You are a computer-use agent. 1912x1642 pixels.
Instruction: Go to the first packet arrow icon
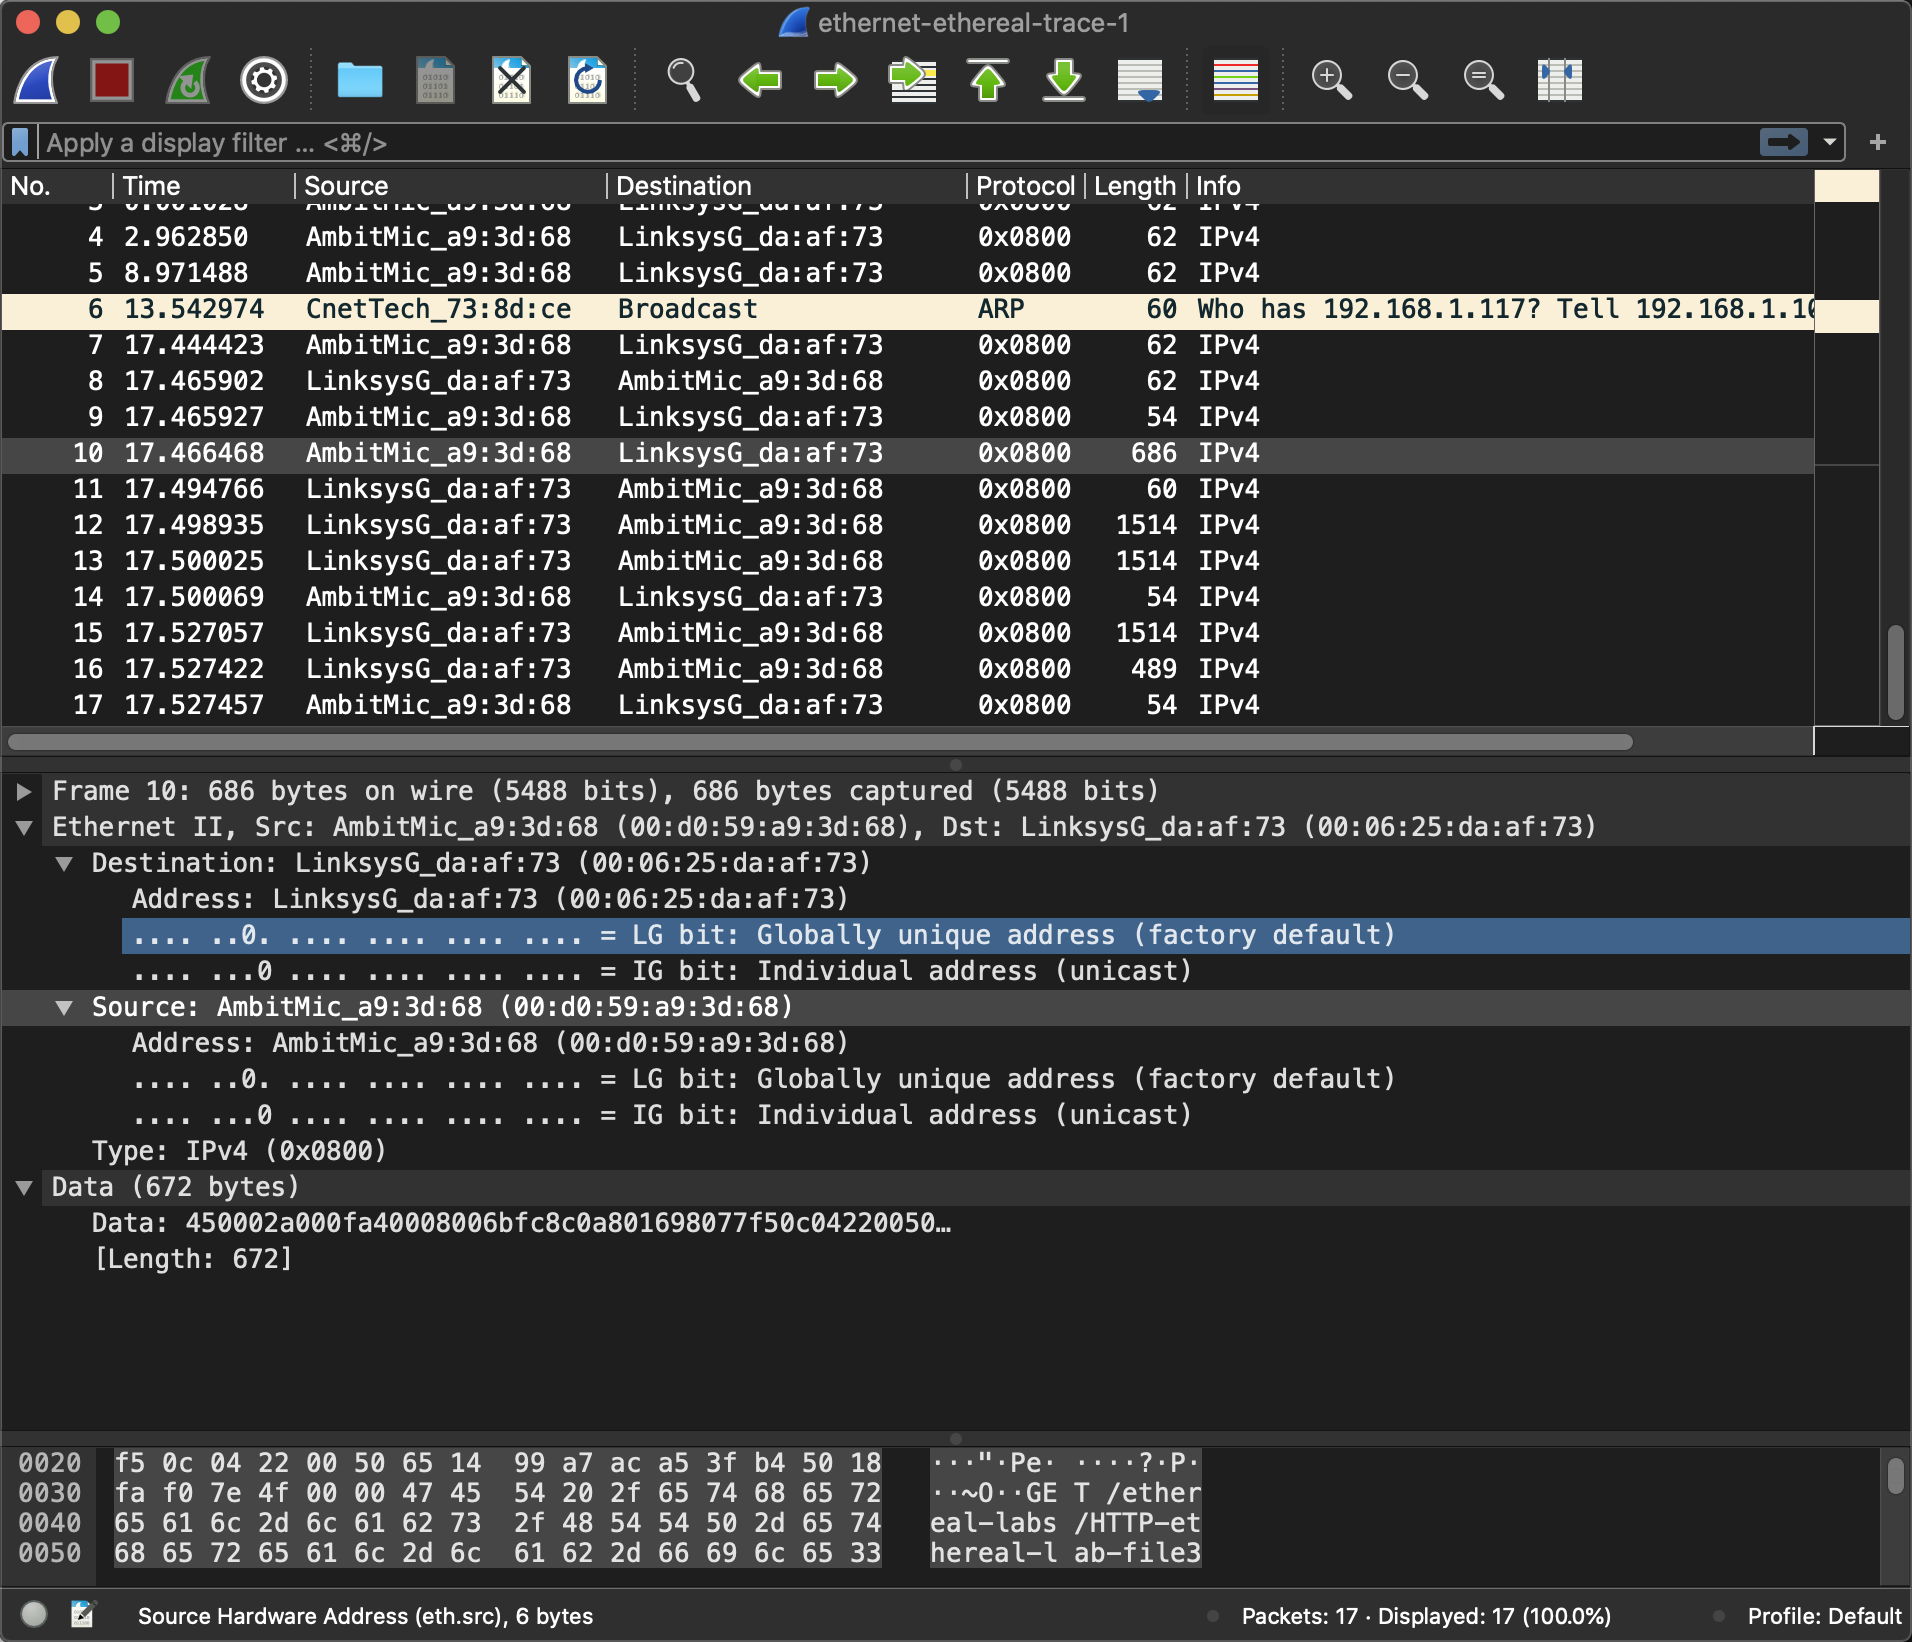pyautogui.click(x=988, y=80)
